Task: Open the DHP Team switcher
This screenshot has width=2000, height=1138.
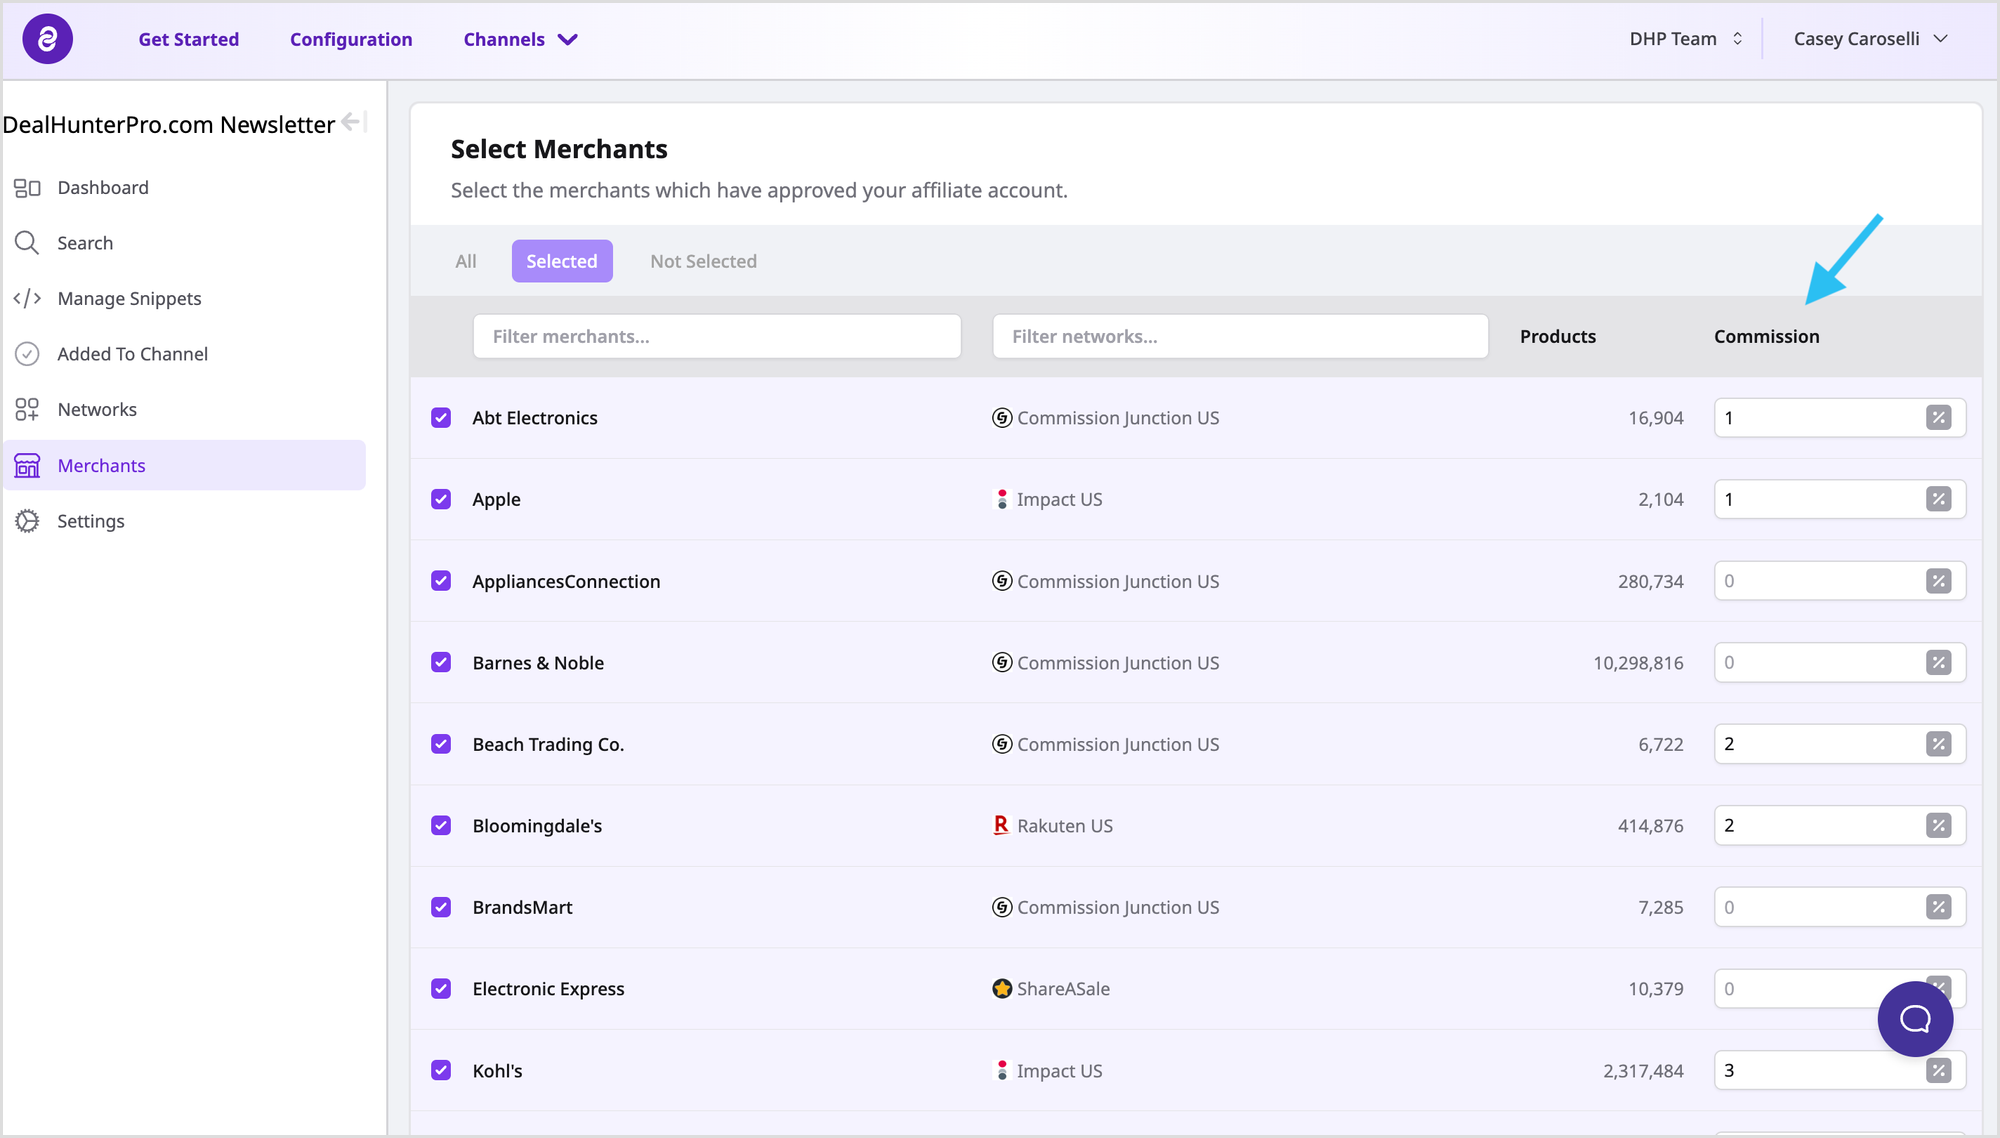Action: click(1686, 39)
